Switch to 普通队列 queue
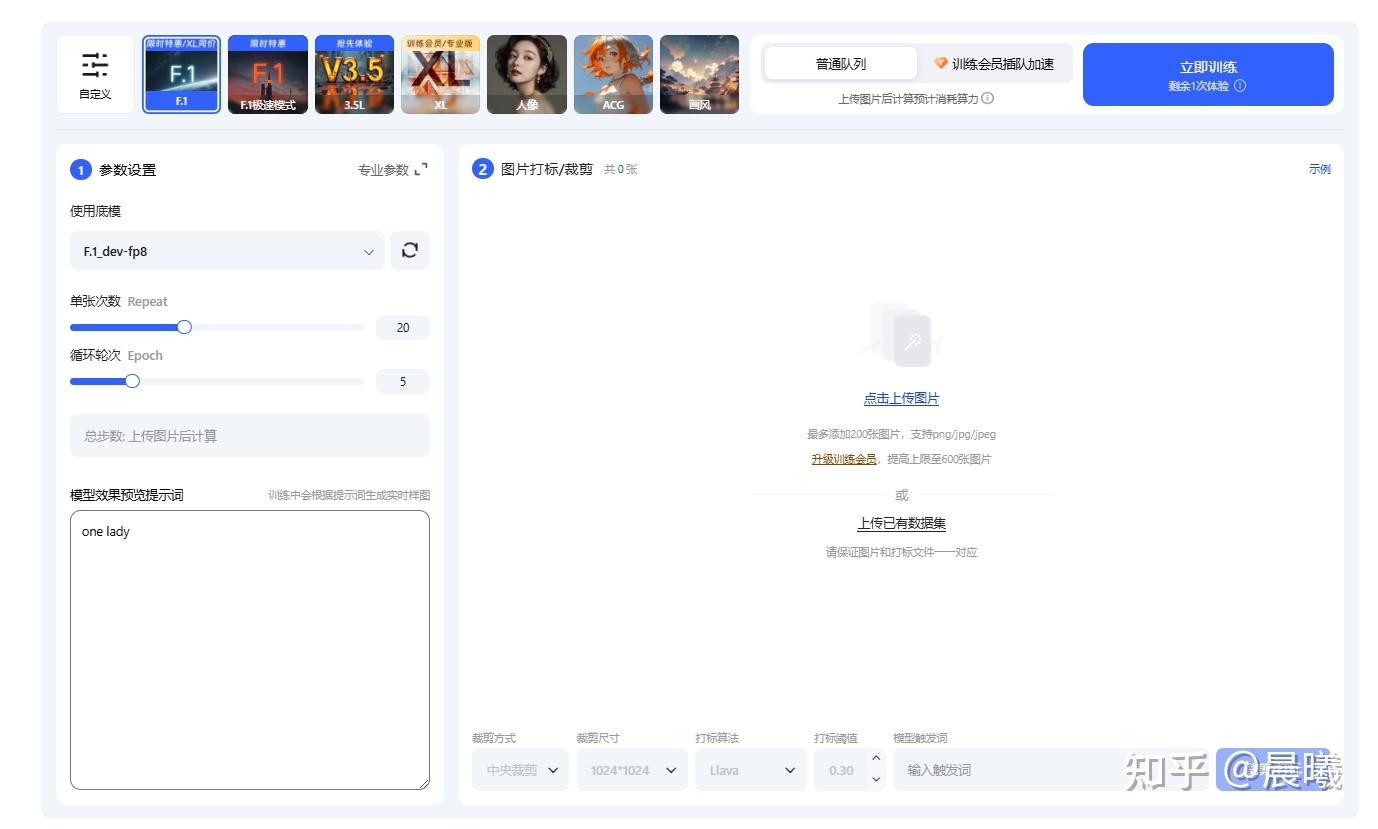This screenshot has height=829, width=1378. [840, 64]
